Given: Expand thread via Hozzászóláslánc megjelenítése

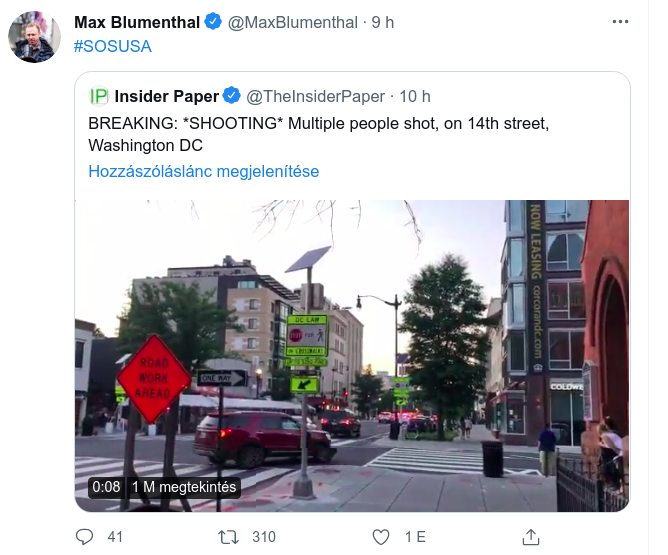Looking at the screenshot, I should point(203,171).
